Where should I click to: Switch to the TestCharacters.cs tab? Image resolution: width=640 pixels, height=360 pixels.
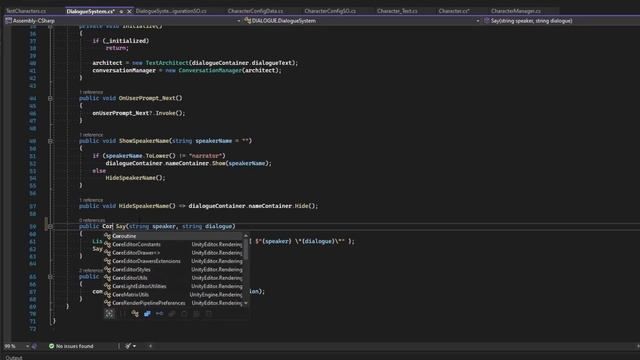click(x=26, y=11)
